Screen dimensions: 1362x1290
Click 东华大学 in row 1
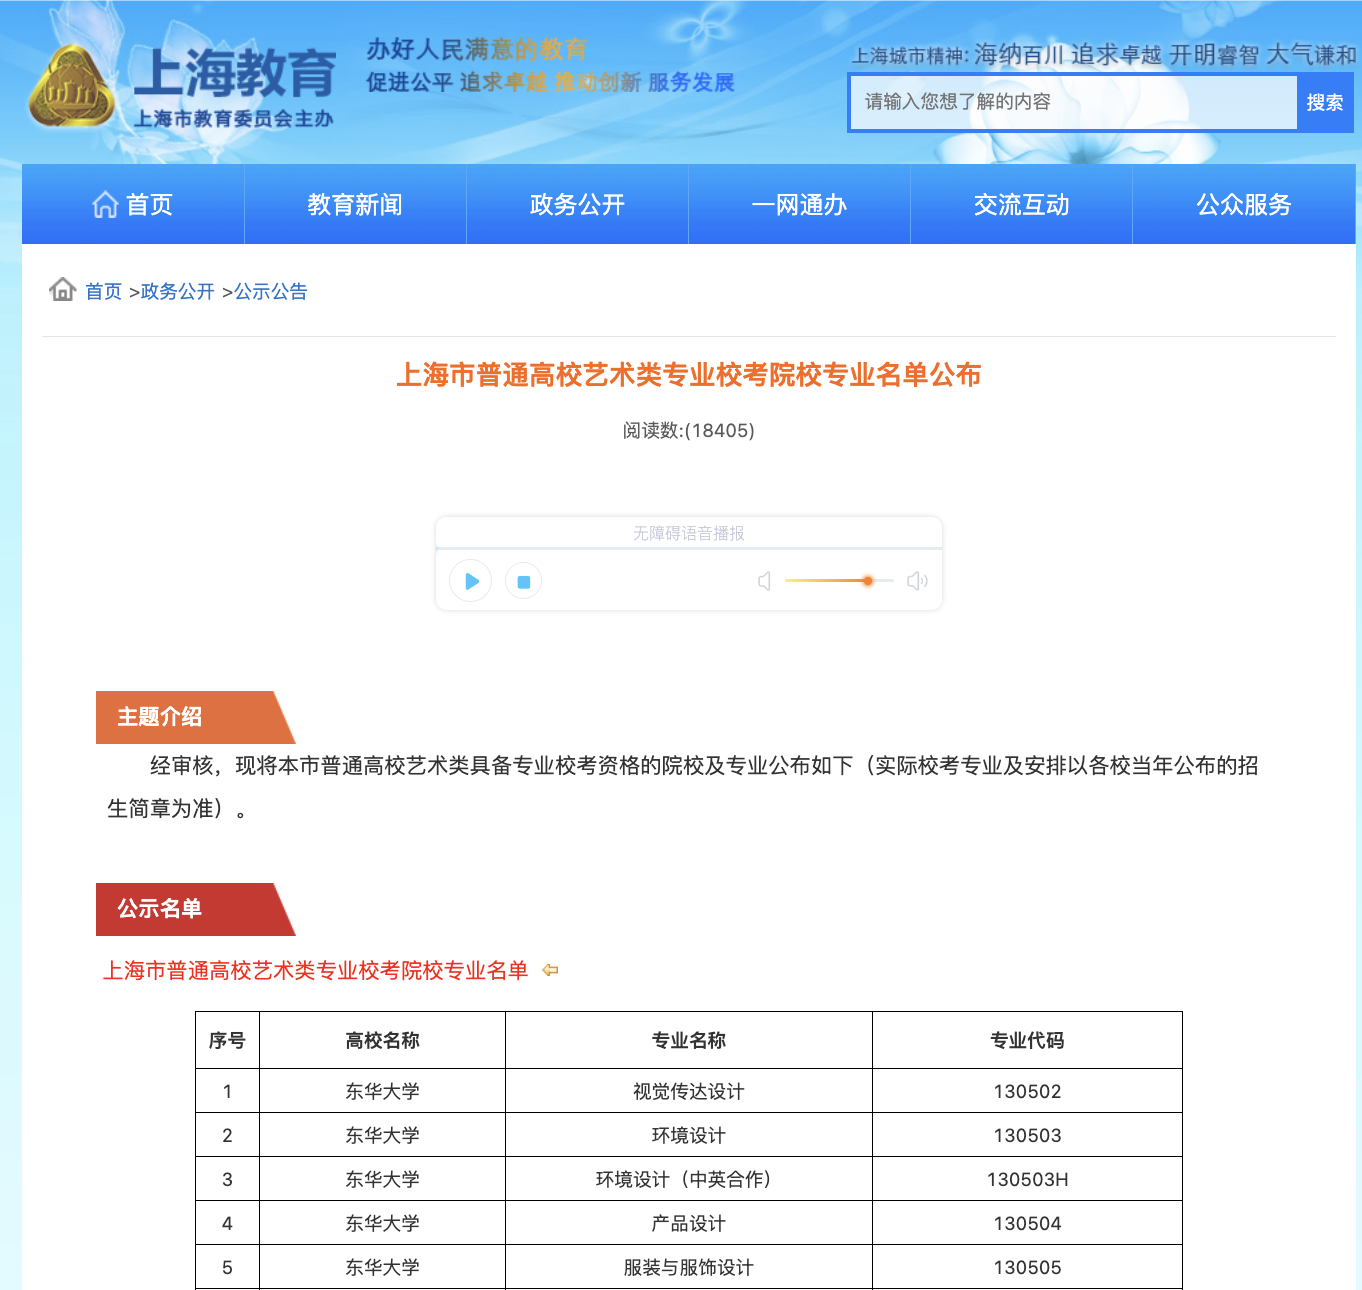382,1091
